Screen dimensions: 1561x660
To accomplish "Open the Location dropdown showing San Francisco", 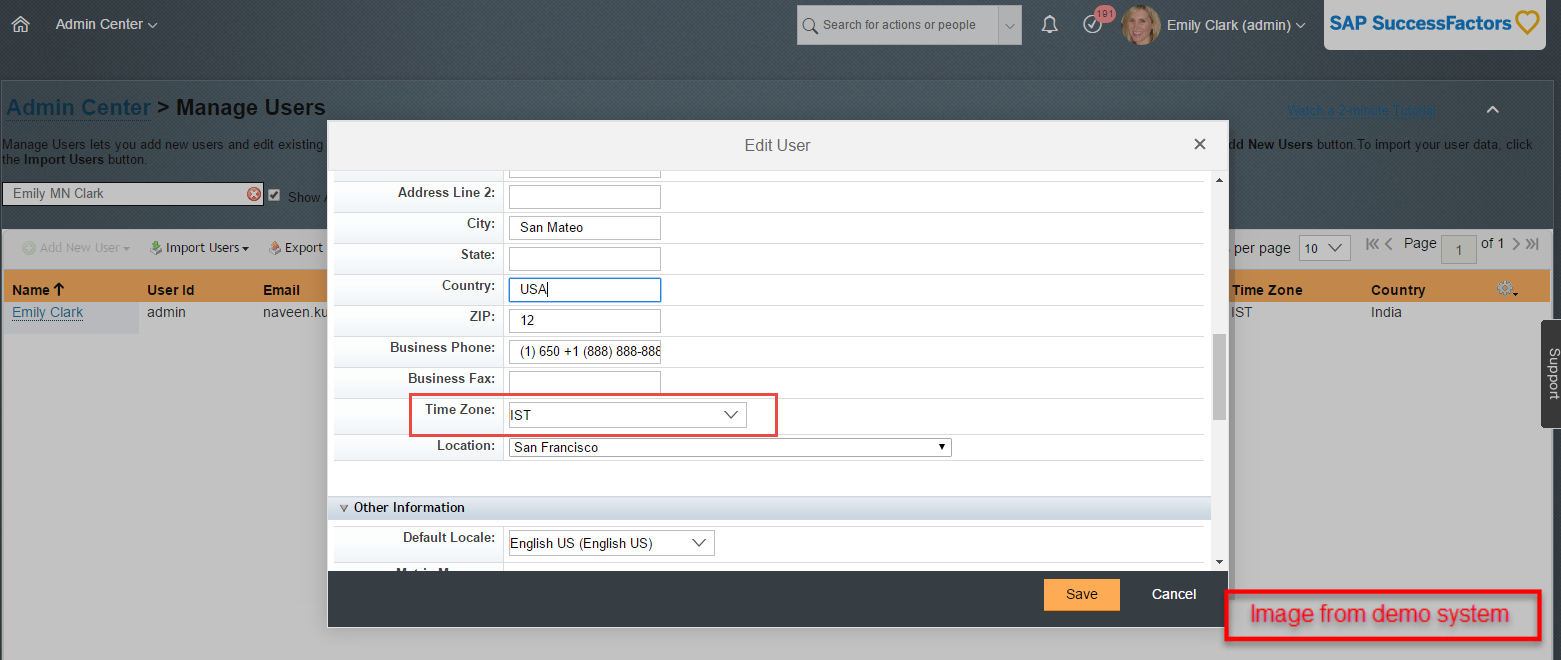I will coord(730,447).
